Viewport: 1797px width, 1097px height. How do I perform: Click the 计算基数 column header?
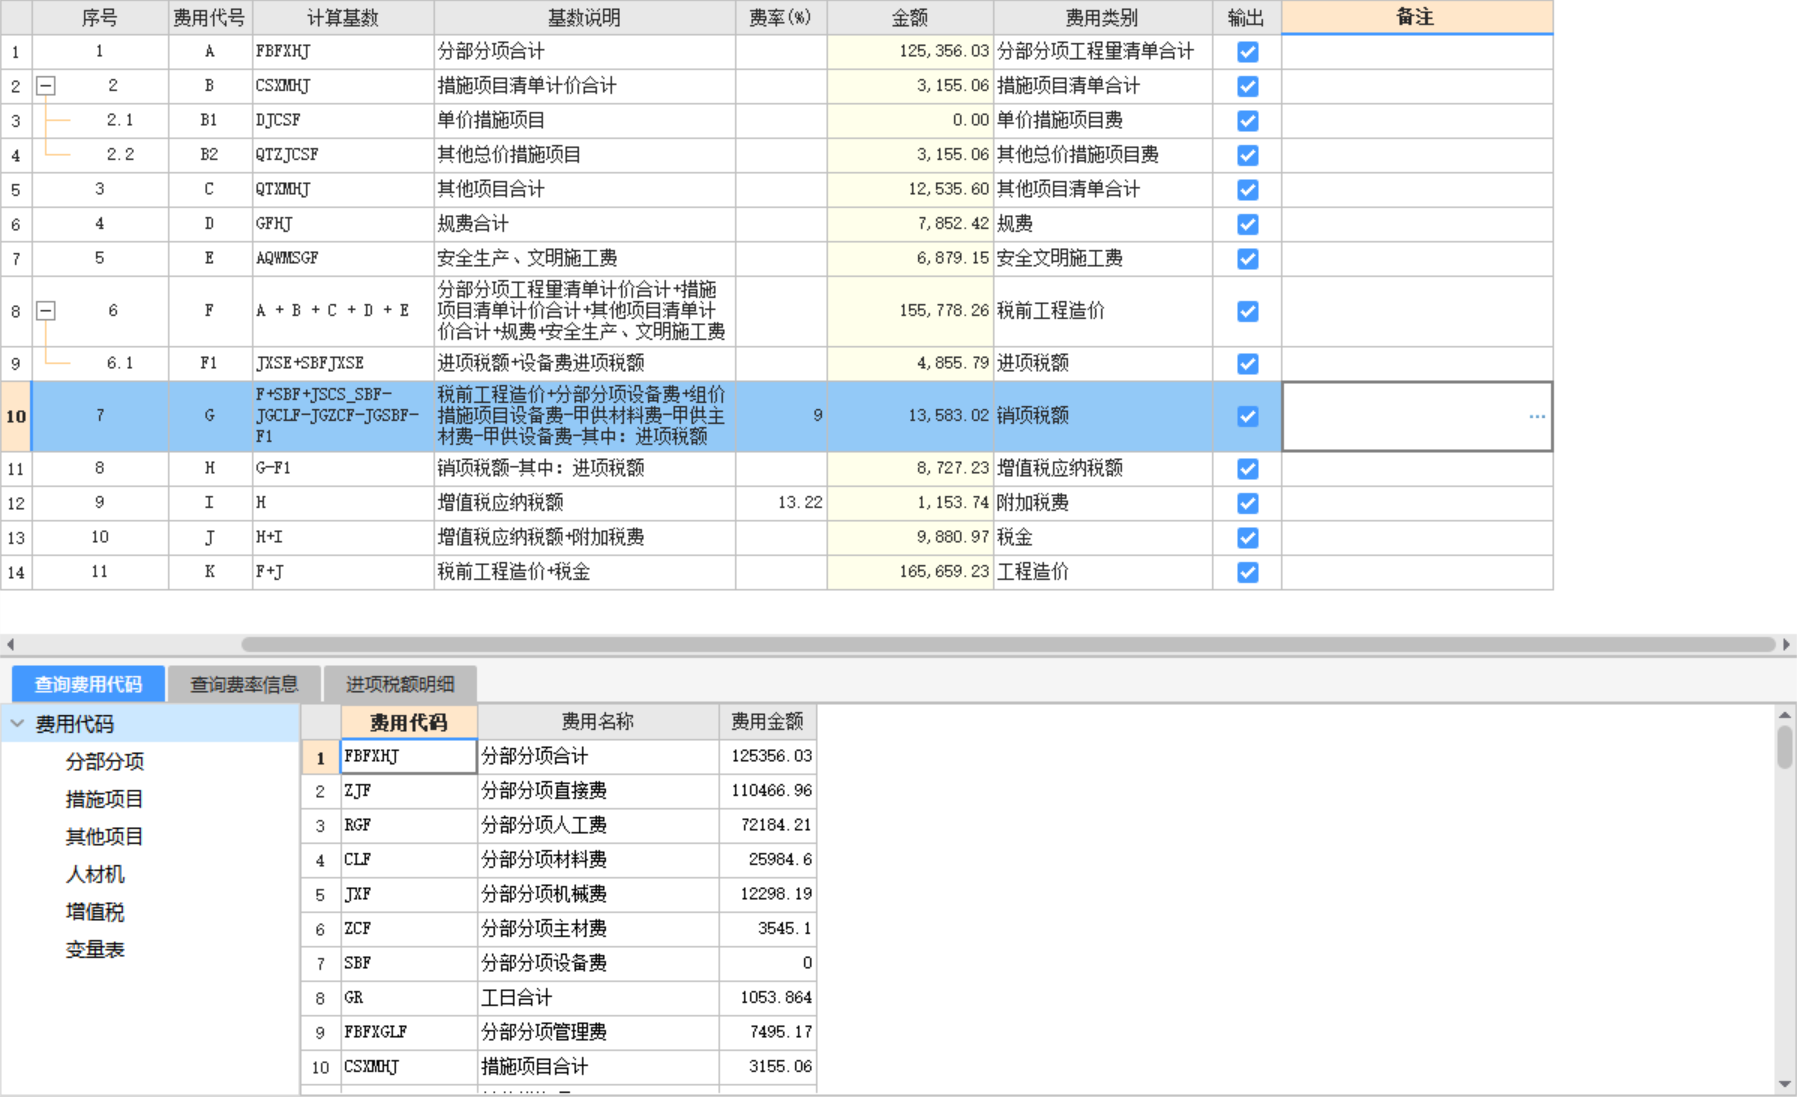343,17
